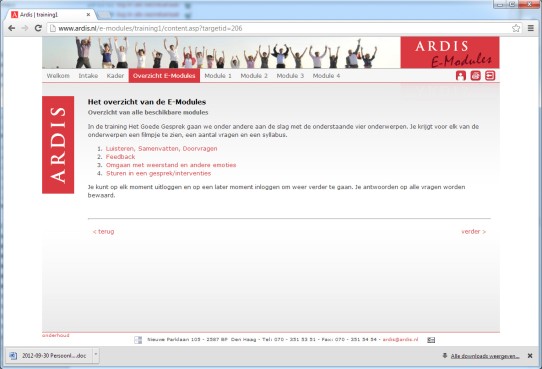Open the Welkom menu item
Viewport: 542px width, 369px height.
coord(58,76)
